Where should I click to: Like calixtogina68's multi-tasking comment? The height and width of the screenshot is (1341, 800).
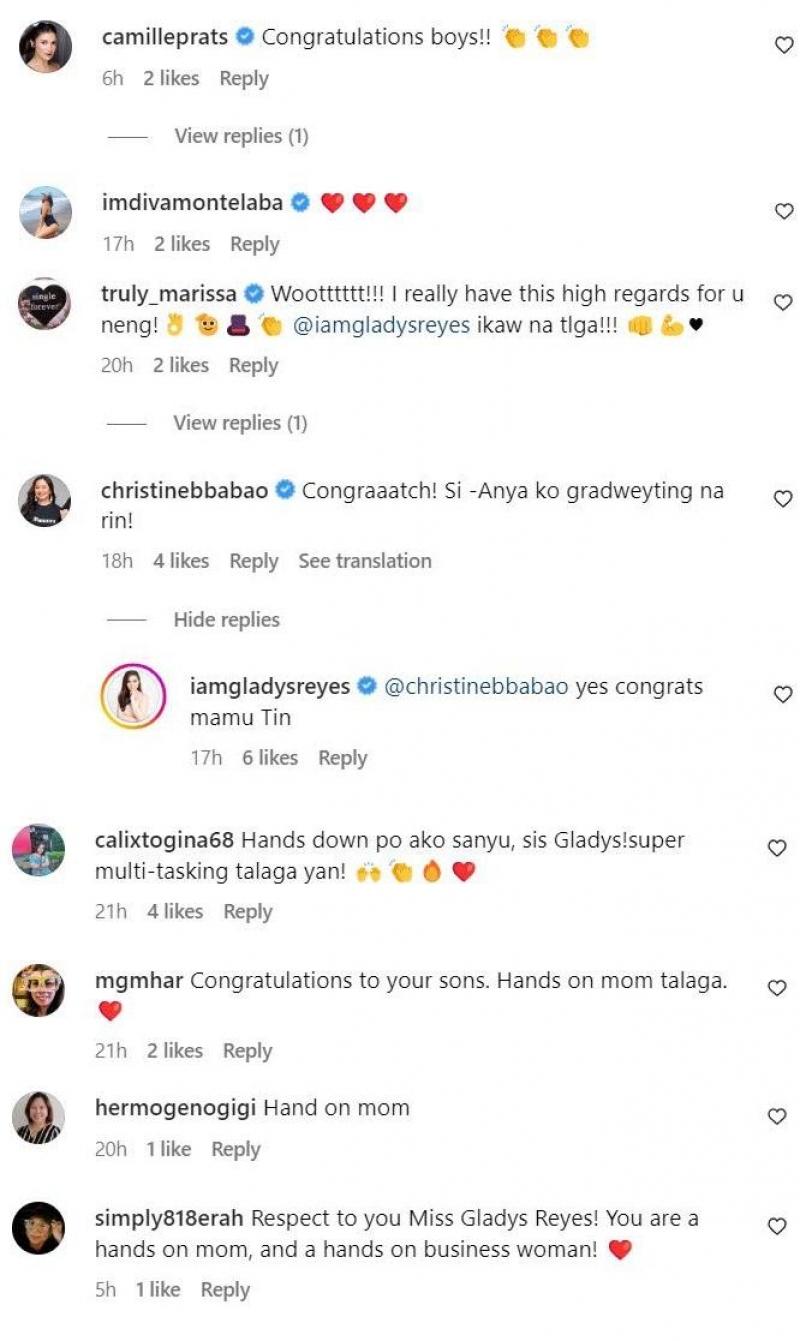point(777,848)
